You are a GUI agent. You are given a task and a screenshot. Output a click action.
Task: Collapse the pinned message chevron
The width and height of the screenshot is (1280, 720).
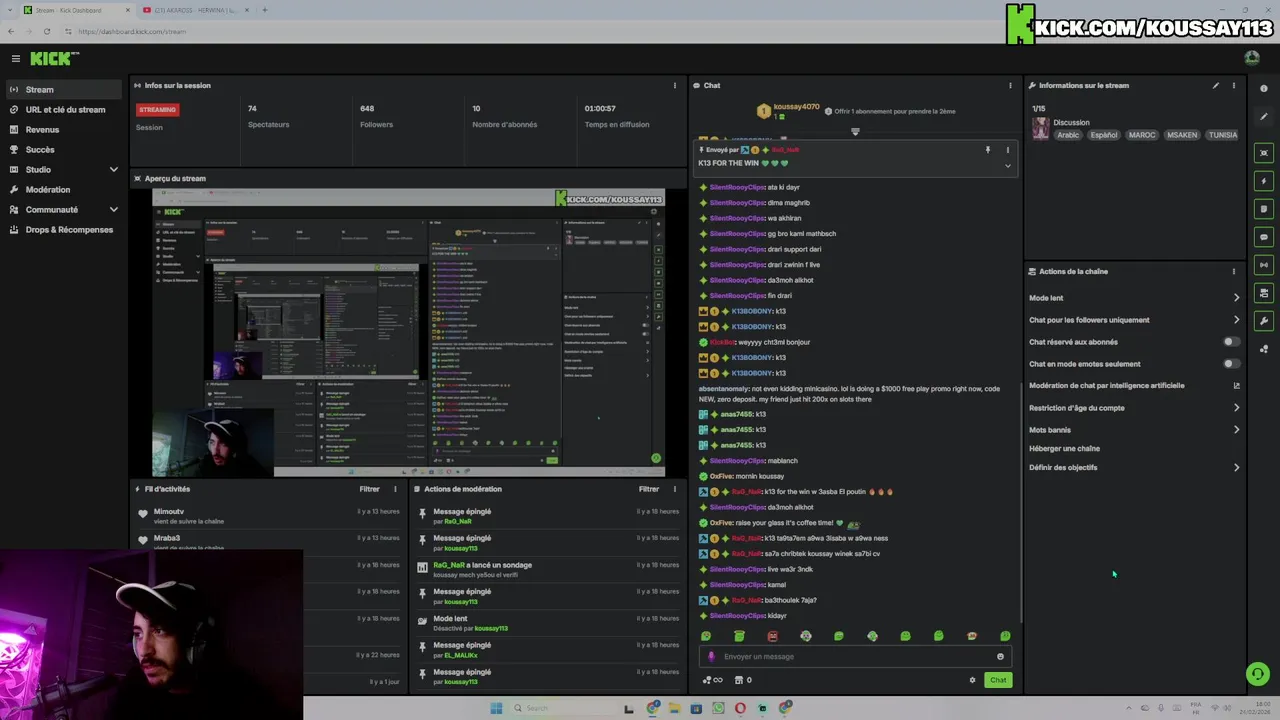1007,166
